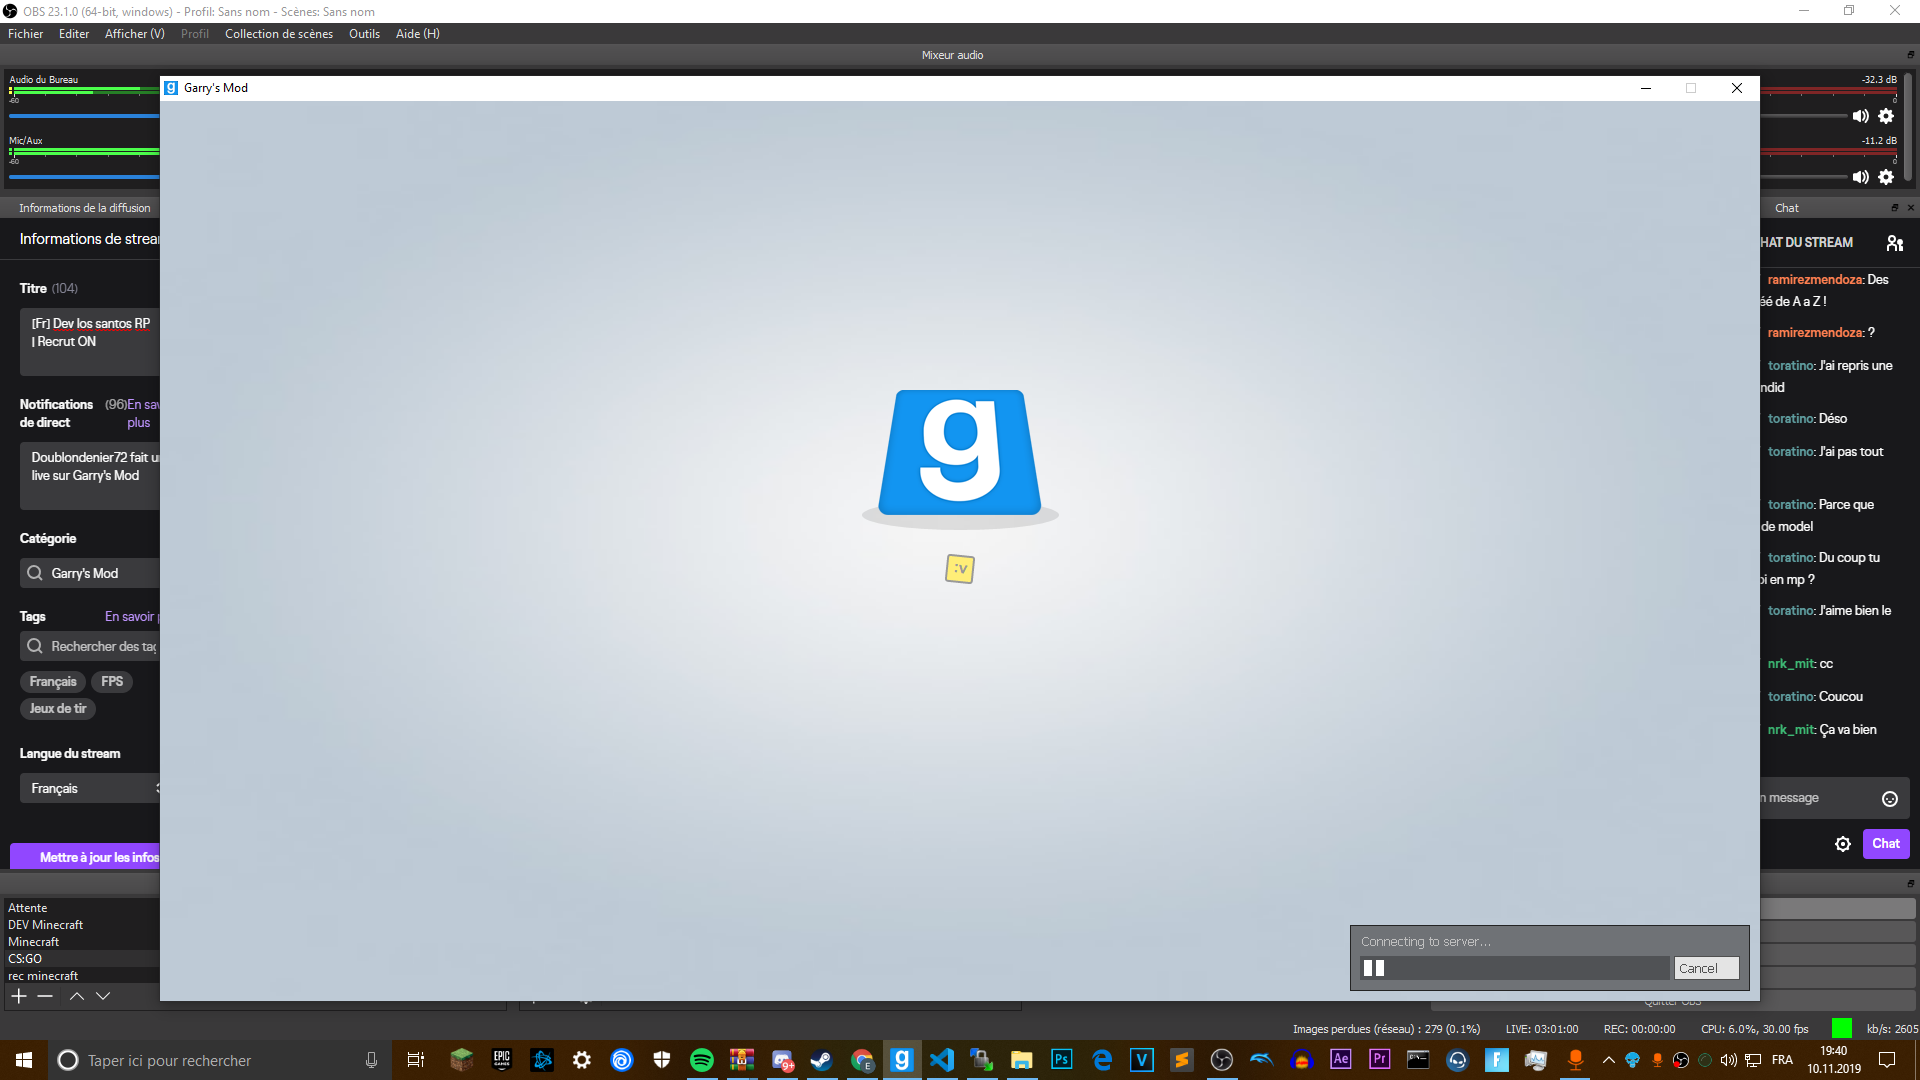Undock the Chat panel

(1894, 208)
